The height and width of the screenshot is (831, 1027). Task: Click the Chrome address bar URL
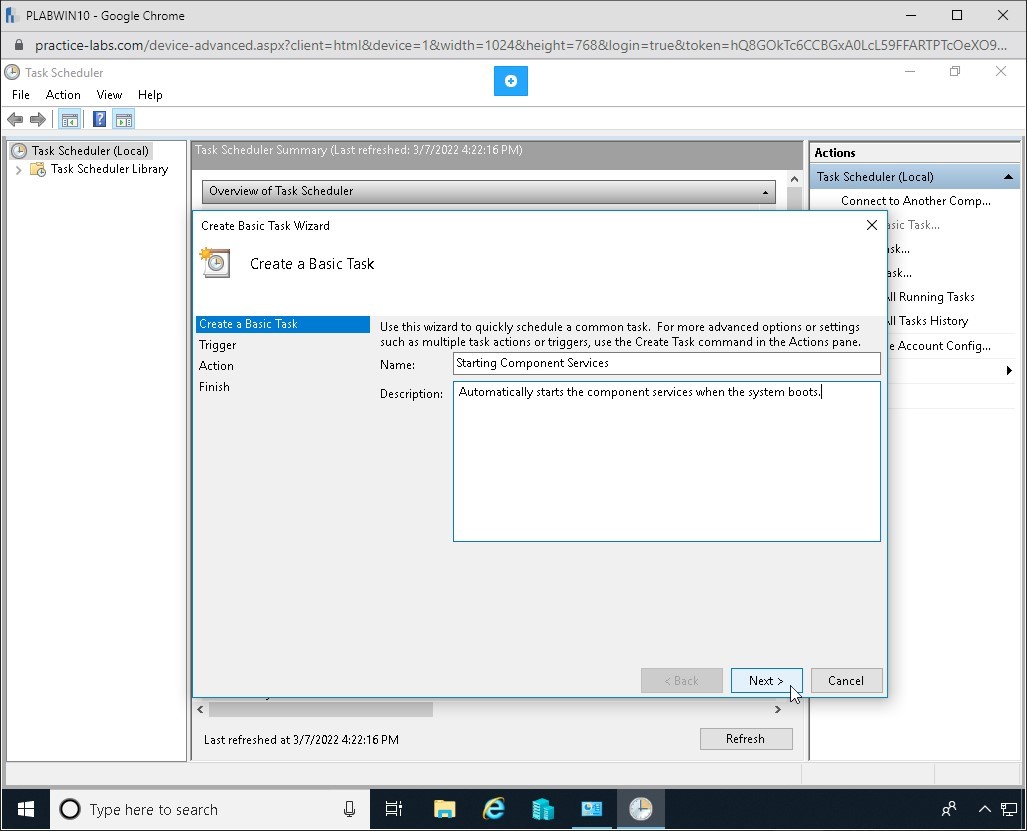click(x=521, y=45)
